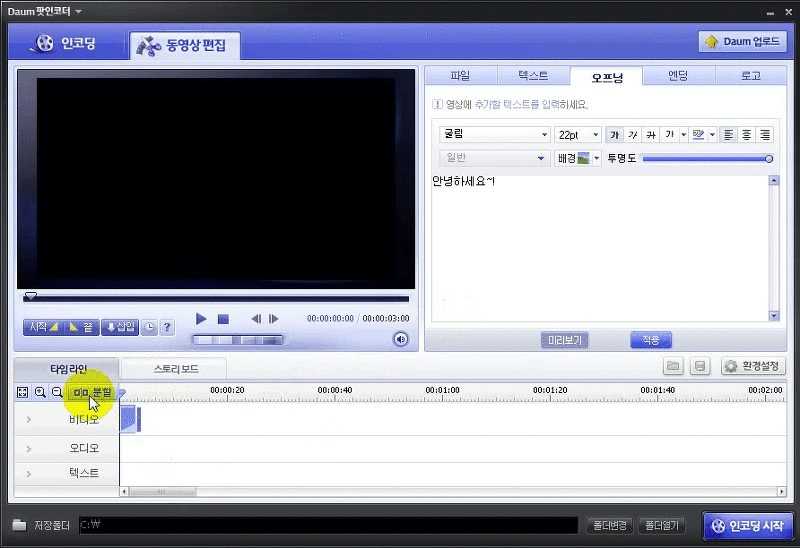Click the 분할 split button
The width and height of the screenshot is (800, 548).
92,392
